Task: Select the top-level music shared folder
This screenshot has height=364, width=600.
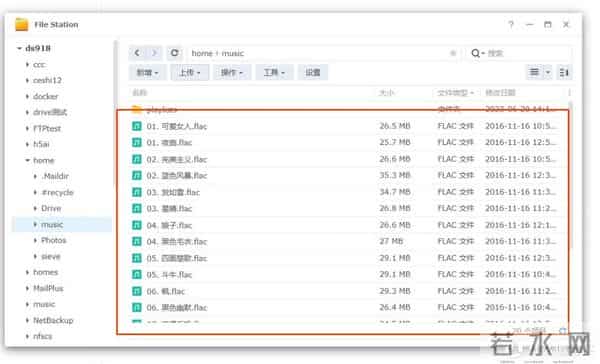Action: (44, 304)
